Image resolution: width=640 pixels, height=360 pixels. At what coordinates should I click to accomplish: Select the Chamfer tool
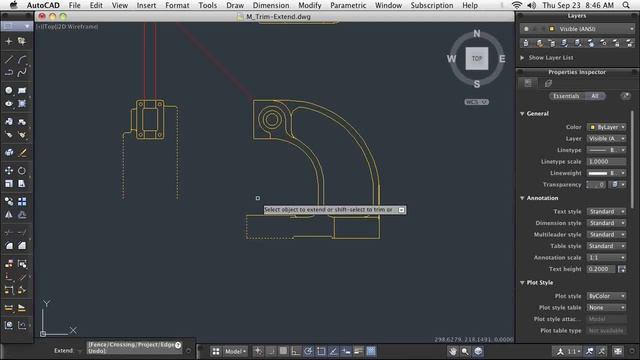tap(22, 245)
